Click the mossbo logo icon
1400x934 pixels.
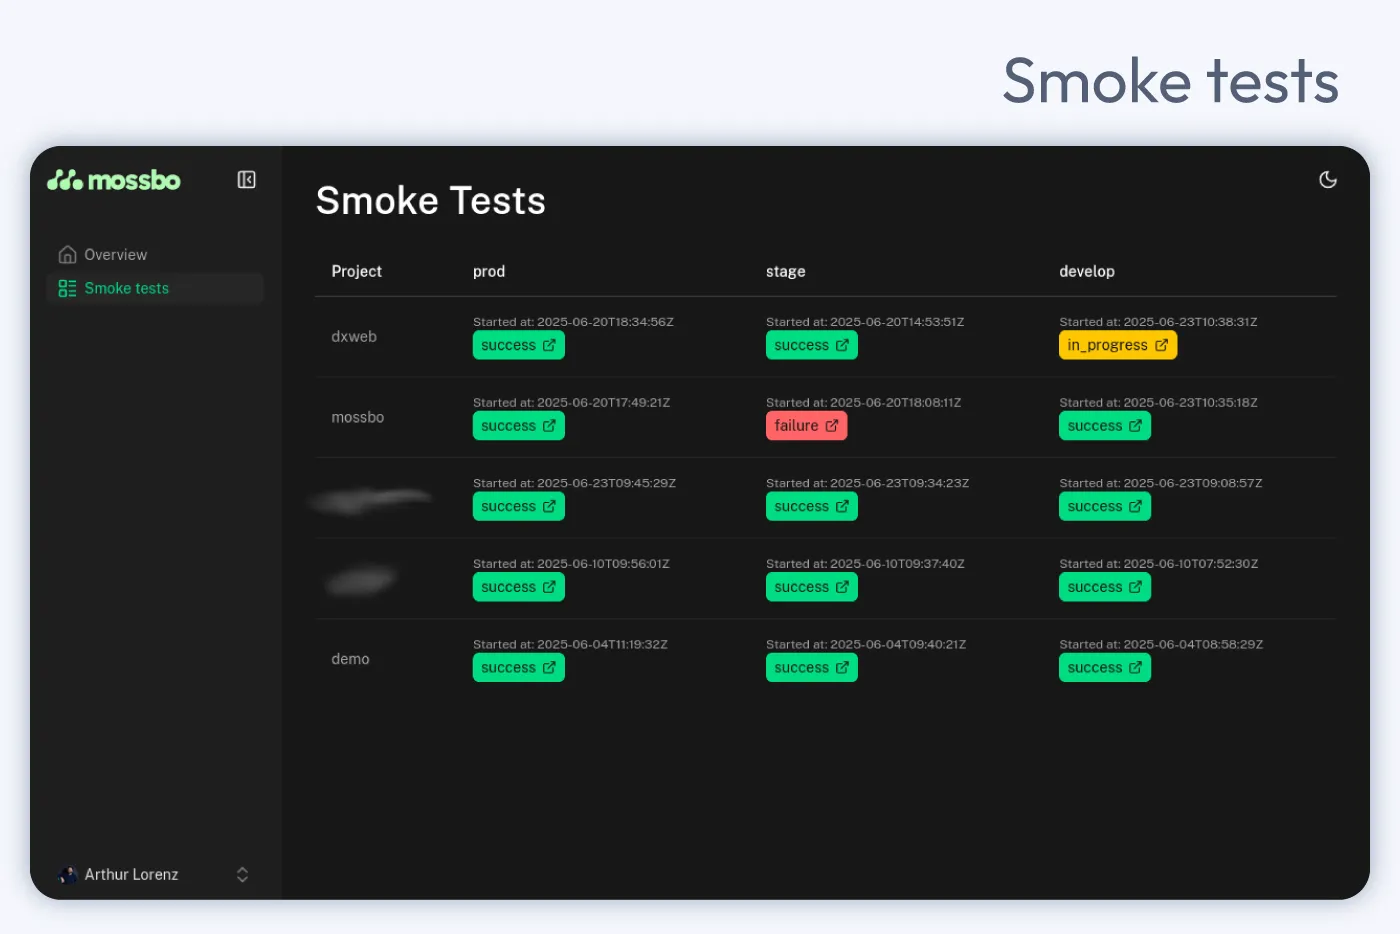point(63,180)
